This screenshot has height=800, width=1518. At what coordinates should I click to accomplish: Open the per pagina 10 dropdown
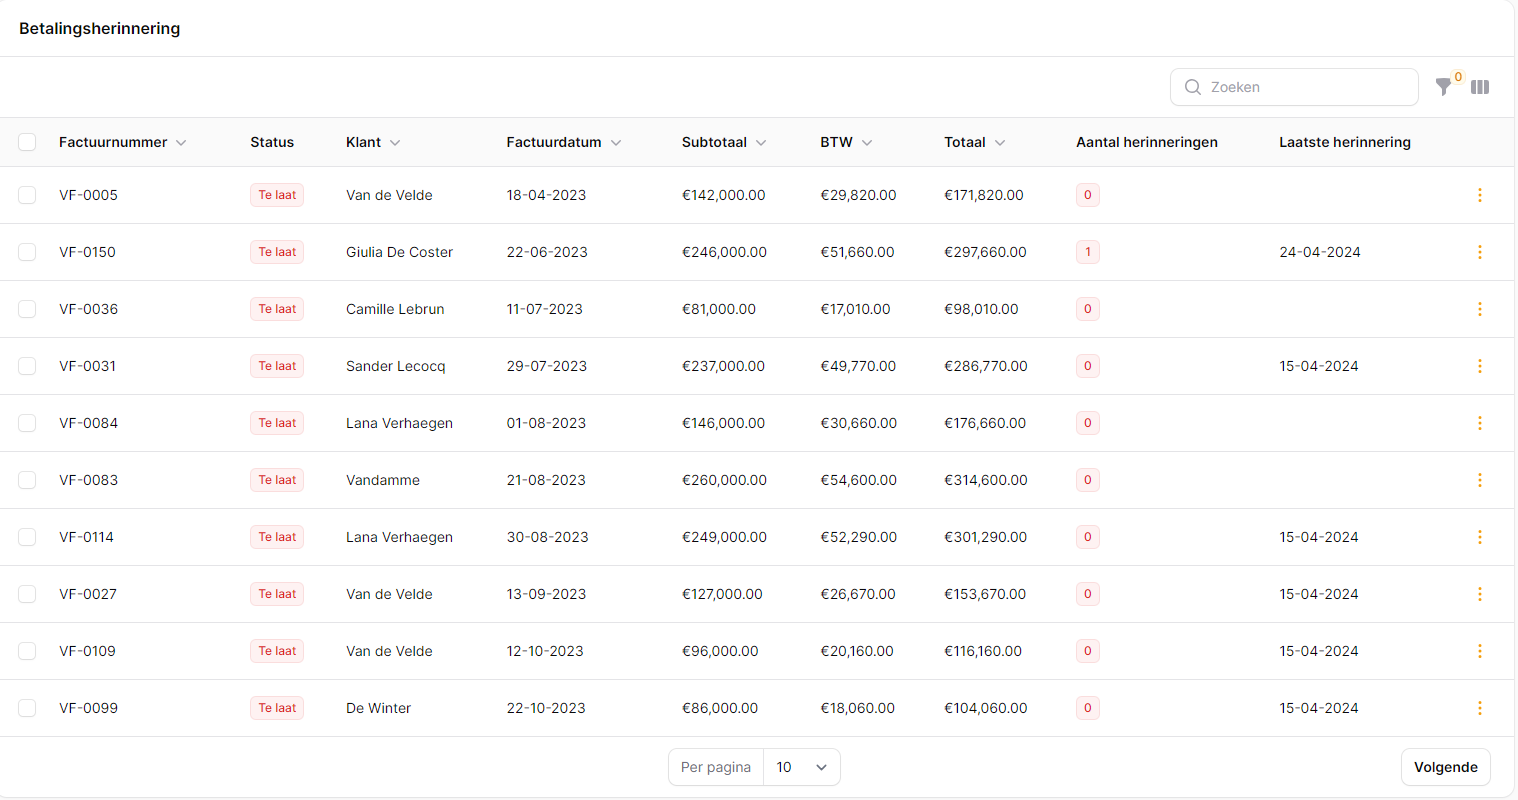(x=801, y=767)
